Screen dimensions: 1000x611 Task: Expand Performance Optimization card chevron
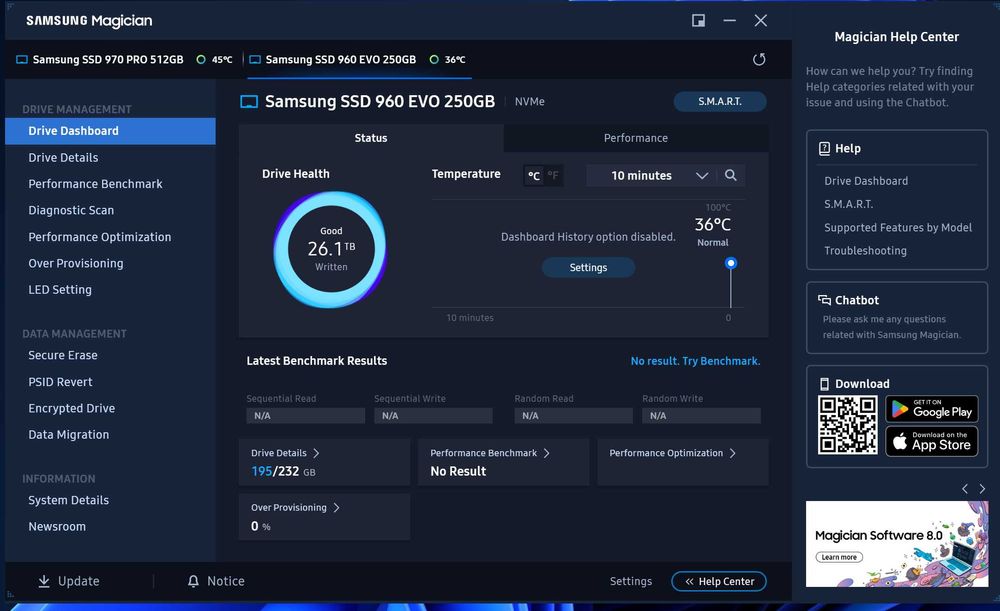point(732,453)
